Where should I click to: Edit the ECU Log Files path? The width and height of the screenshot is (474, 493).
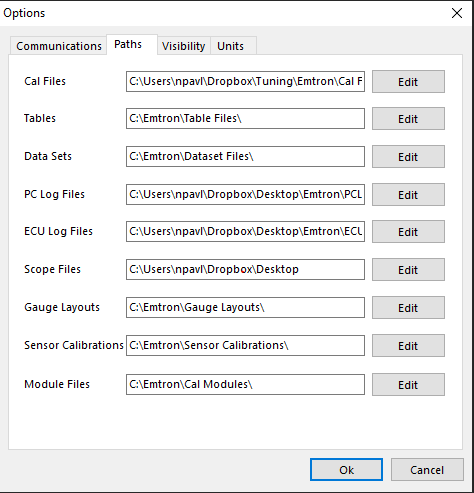408,232
